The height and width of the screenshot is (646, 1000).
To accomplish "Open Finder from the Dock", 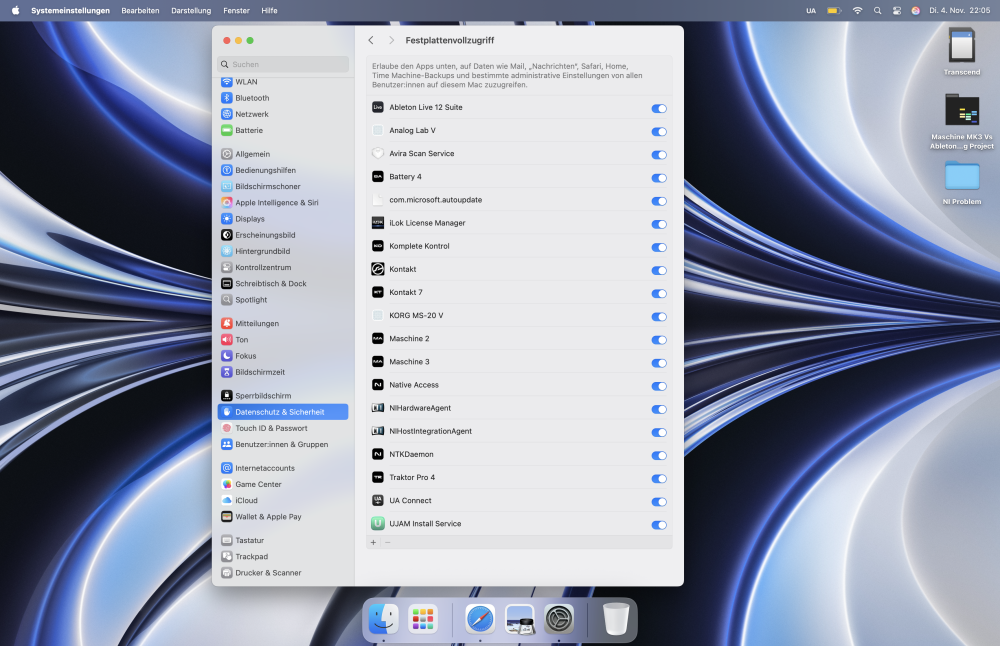I will point(383,619).
